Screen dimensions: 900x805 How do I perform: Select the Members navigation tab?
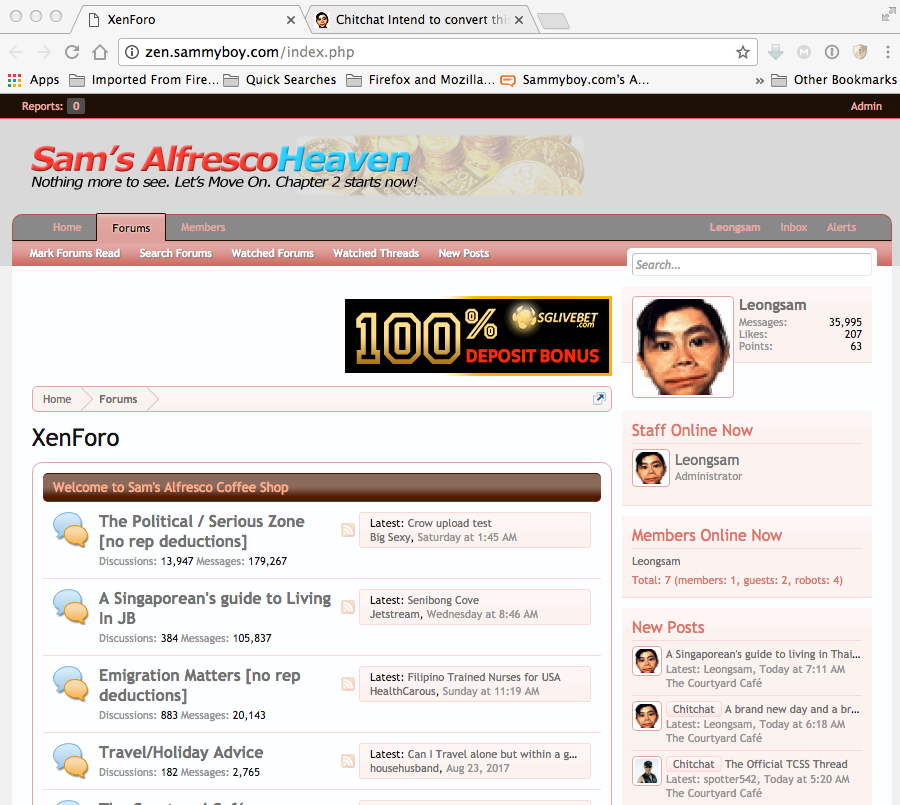pos(203,227)
